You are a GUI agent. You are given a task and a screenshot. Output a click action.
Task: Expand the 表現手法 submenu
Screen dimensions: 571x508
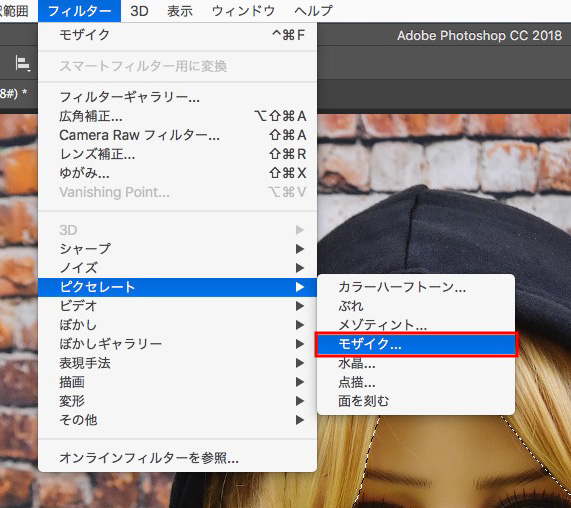[177, 363]
